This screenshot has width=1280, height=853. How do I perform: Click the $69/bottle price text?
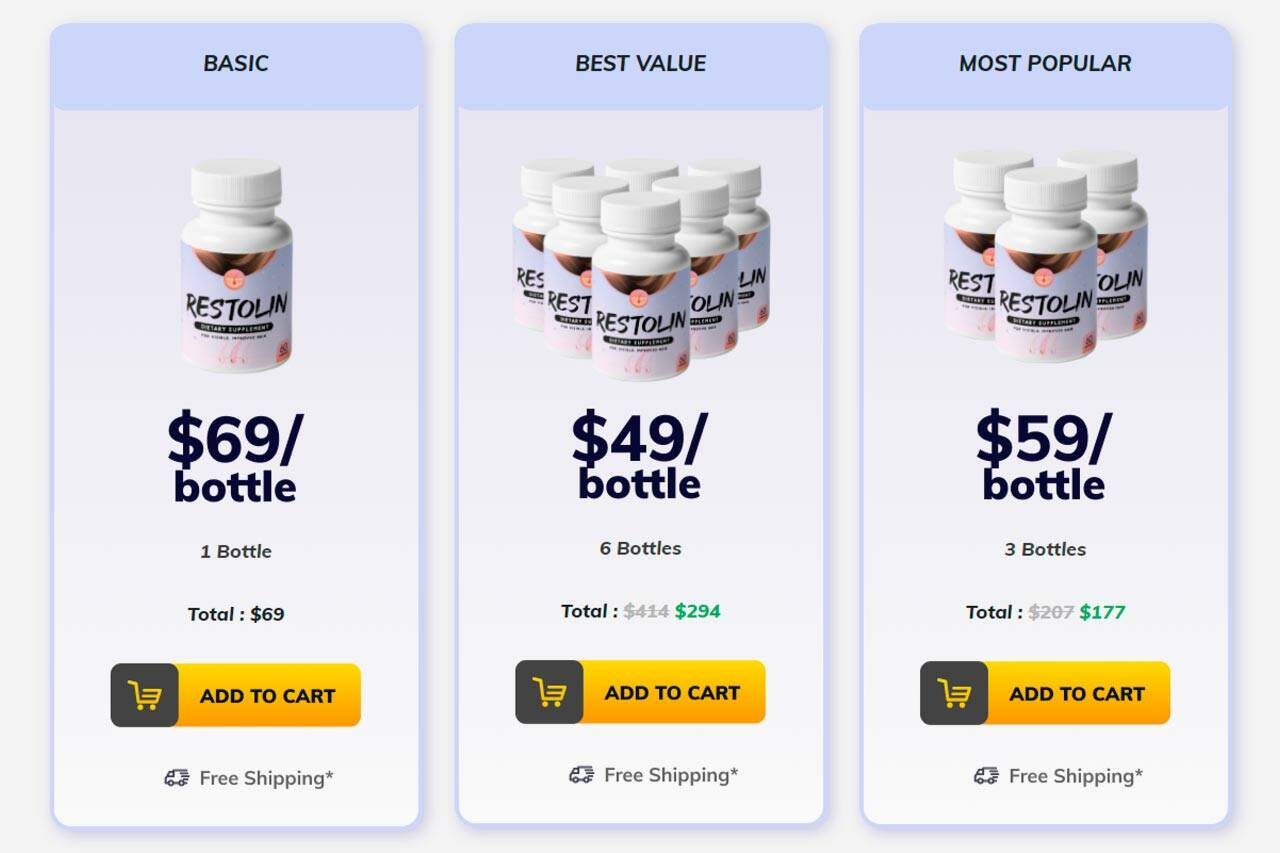(235, 456)
